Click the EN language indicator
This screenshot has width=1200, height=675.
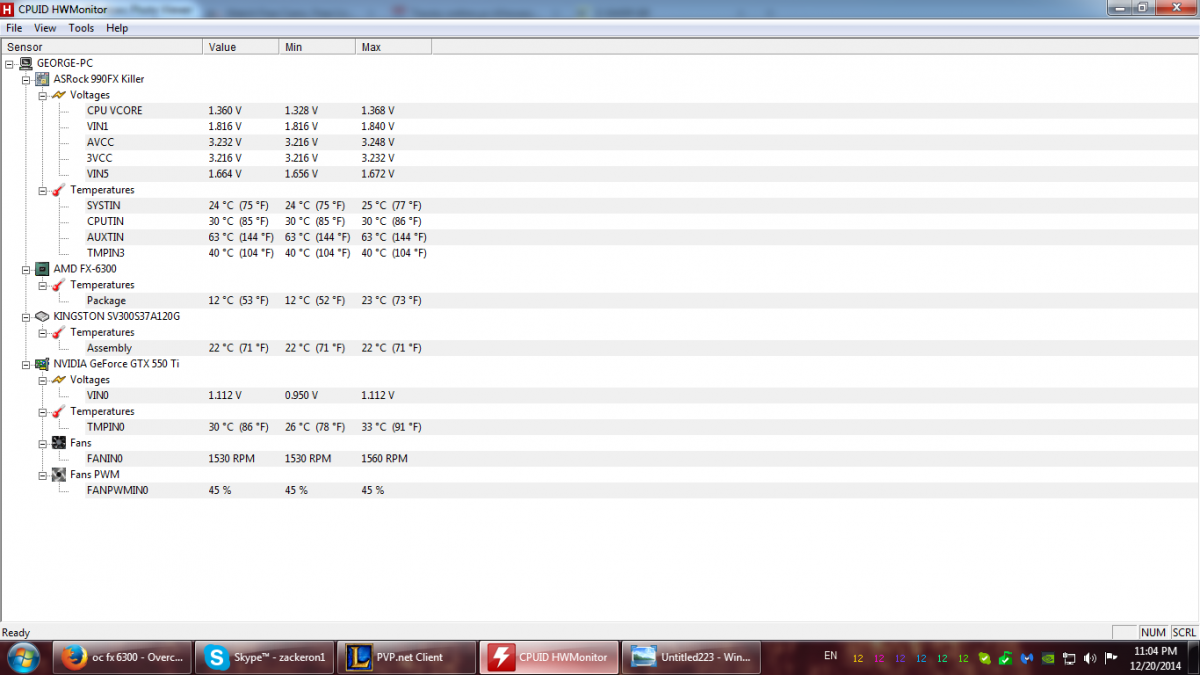(x=831, y=656)
